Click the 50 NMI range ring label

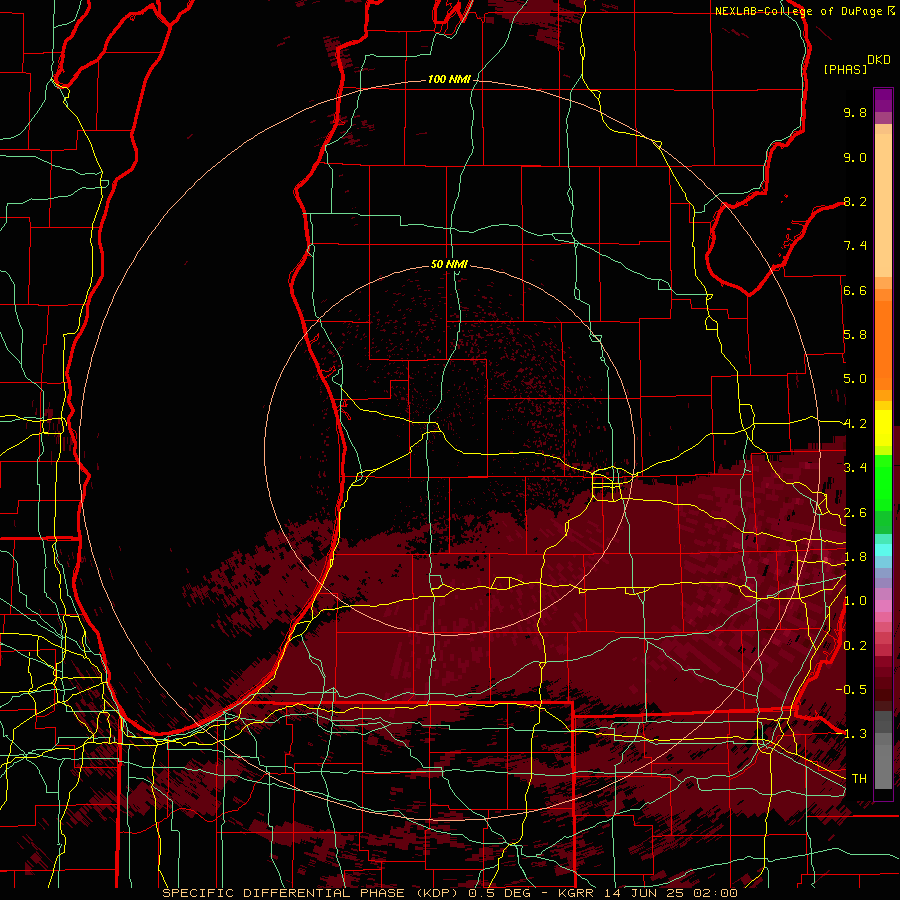point(449,264)
